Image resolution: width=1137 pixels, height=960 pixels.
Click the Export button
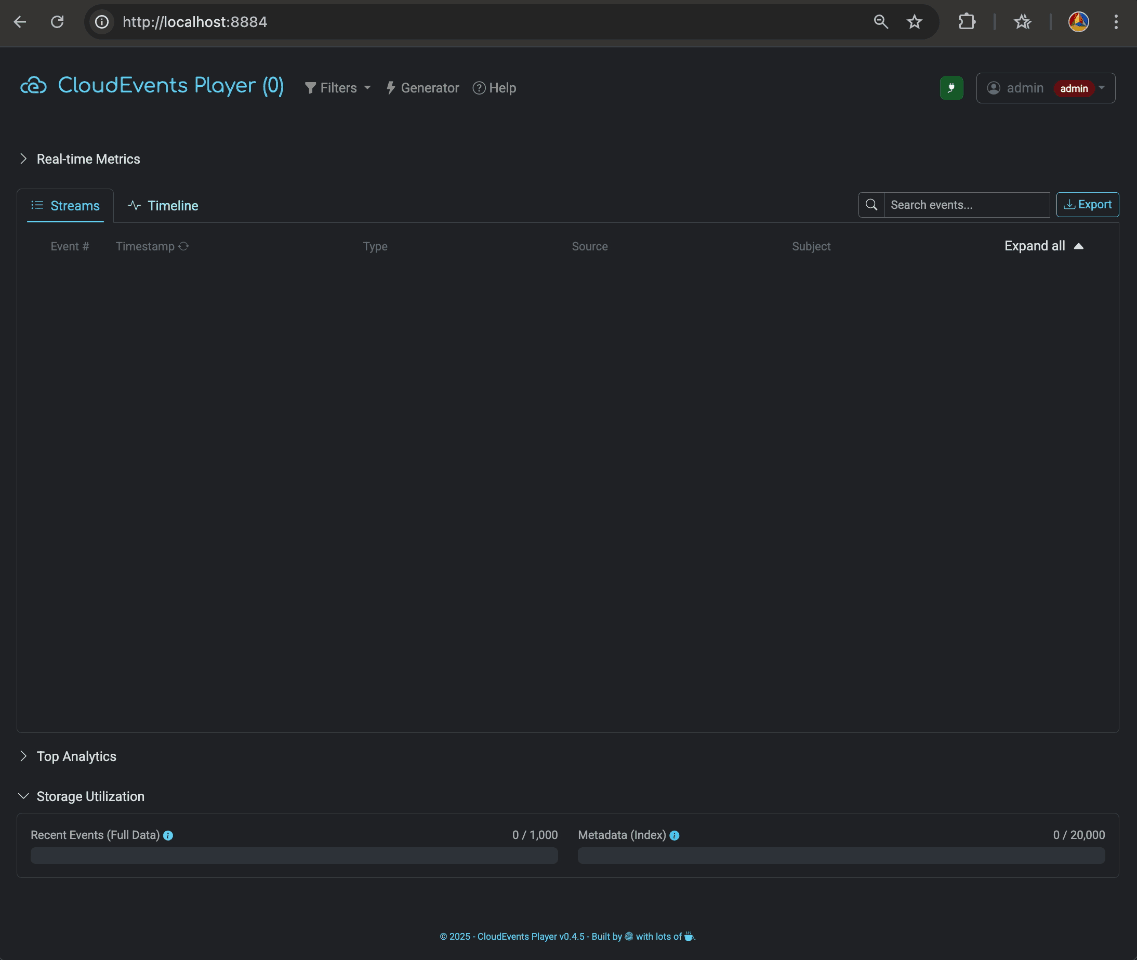point(1088,204)
